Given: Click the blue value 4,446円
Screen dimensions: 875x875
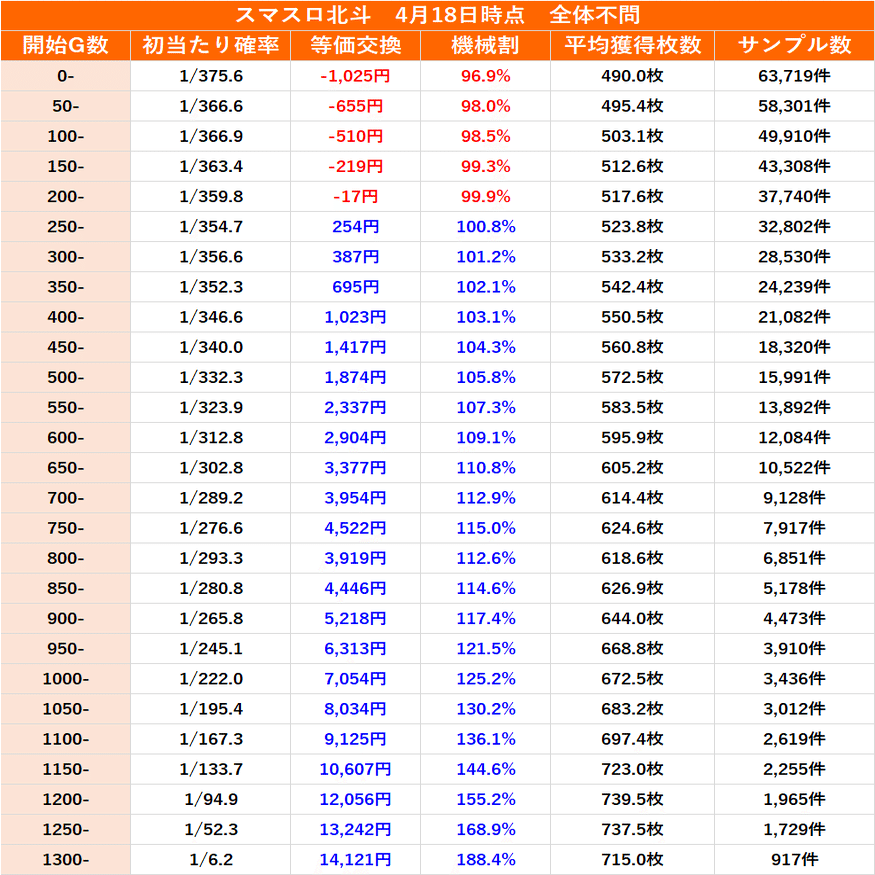Looking at the screenshot, I should [x=355, y=588].
